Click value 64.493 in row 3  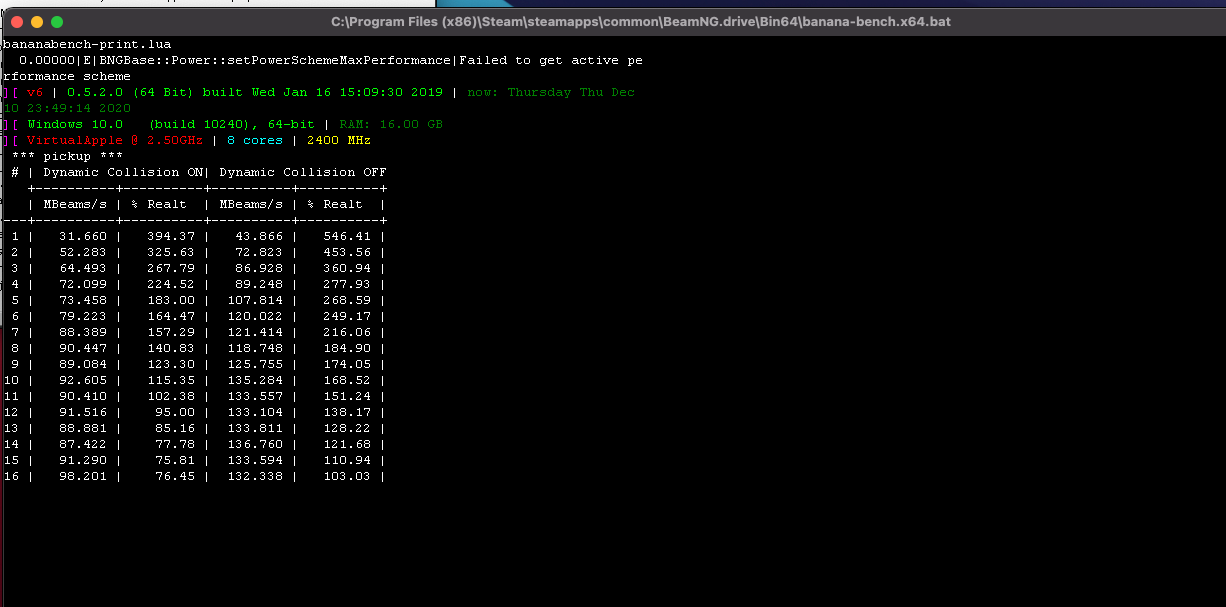coord(83,268)
